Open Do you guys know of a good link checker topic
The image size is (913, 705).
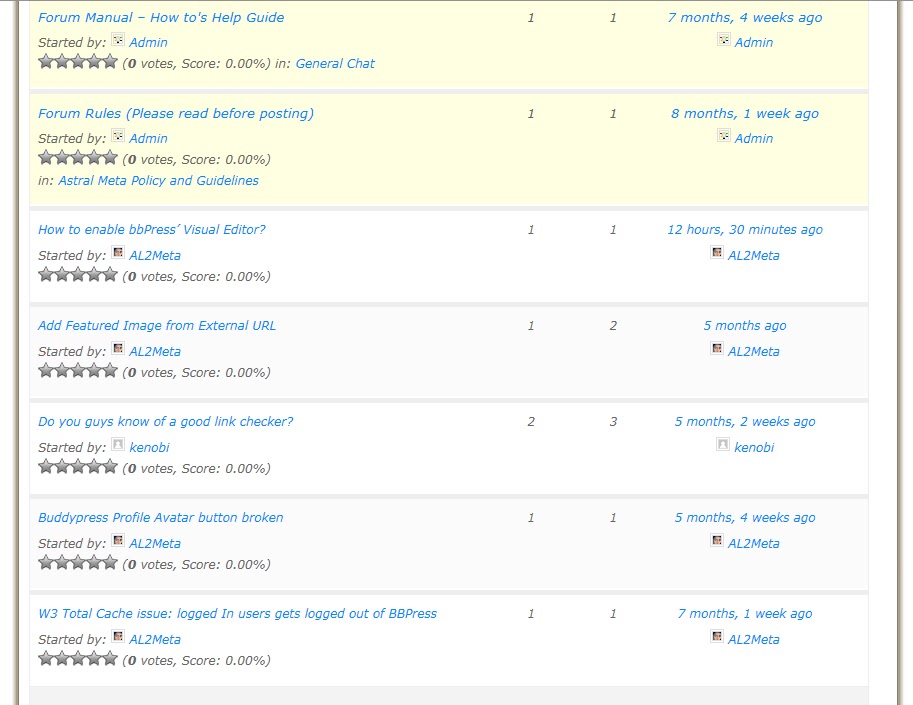click(165, 421)
